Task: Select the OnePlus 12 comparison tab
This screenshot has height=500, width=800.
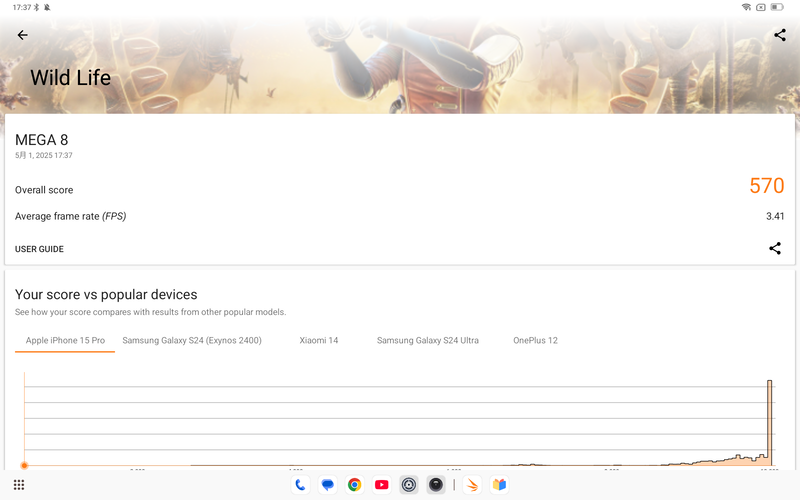Action: coord(535,340)
